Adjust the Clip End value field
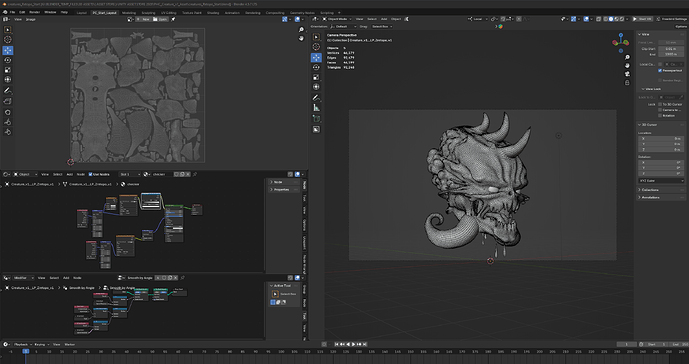This screenshot has height=364, width=689. [671, 54]
